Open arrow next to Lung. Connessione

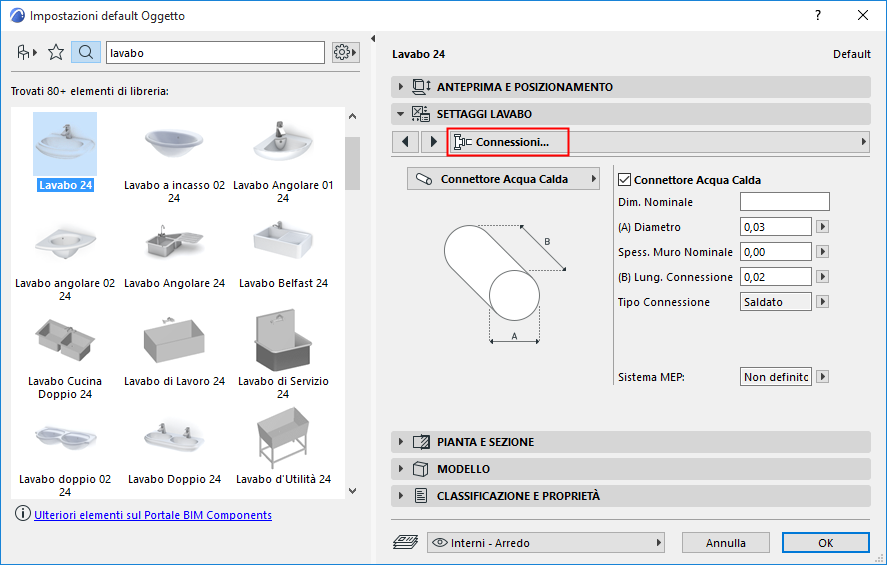coord(823,277)
